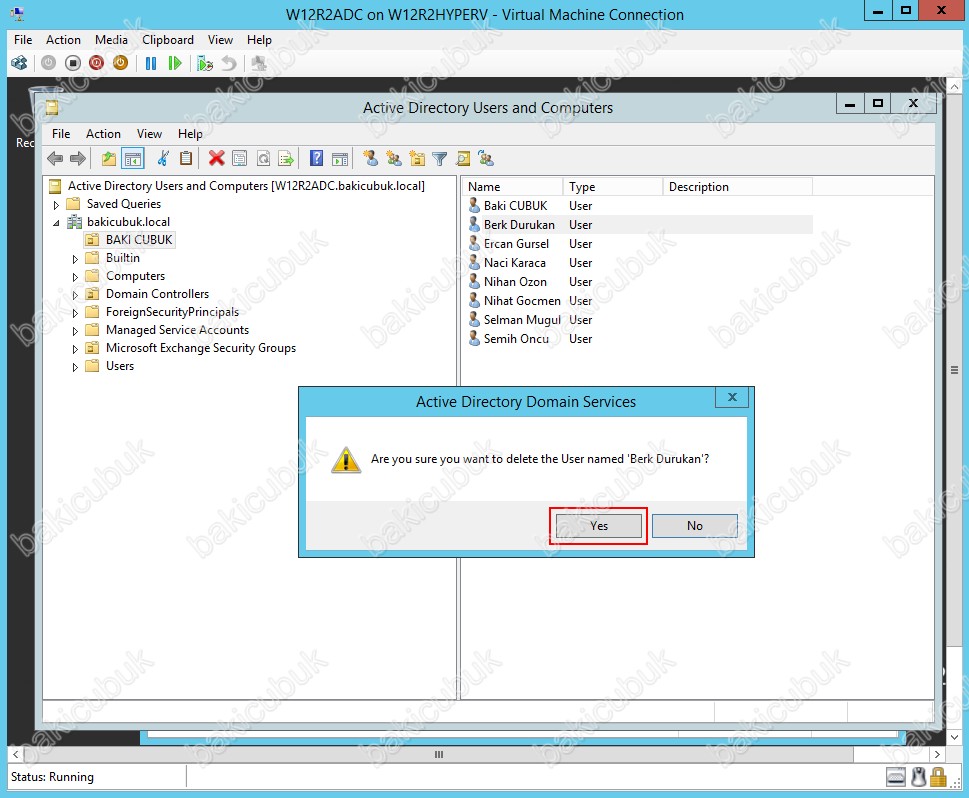The width and height of the screenshot is (969, 798).
Task: Select user Berk Durukan in list
Action: pyautogui.click(x=519, y=225)
